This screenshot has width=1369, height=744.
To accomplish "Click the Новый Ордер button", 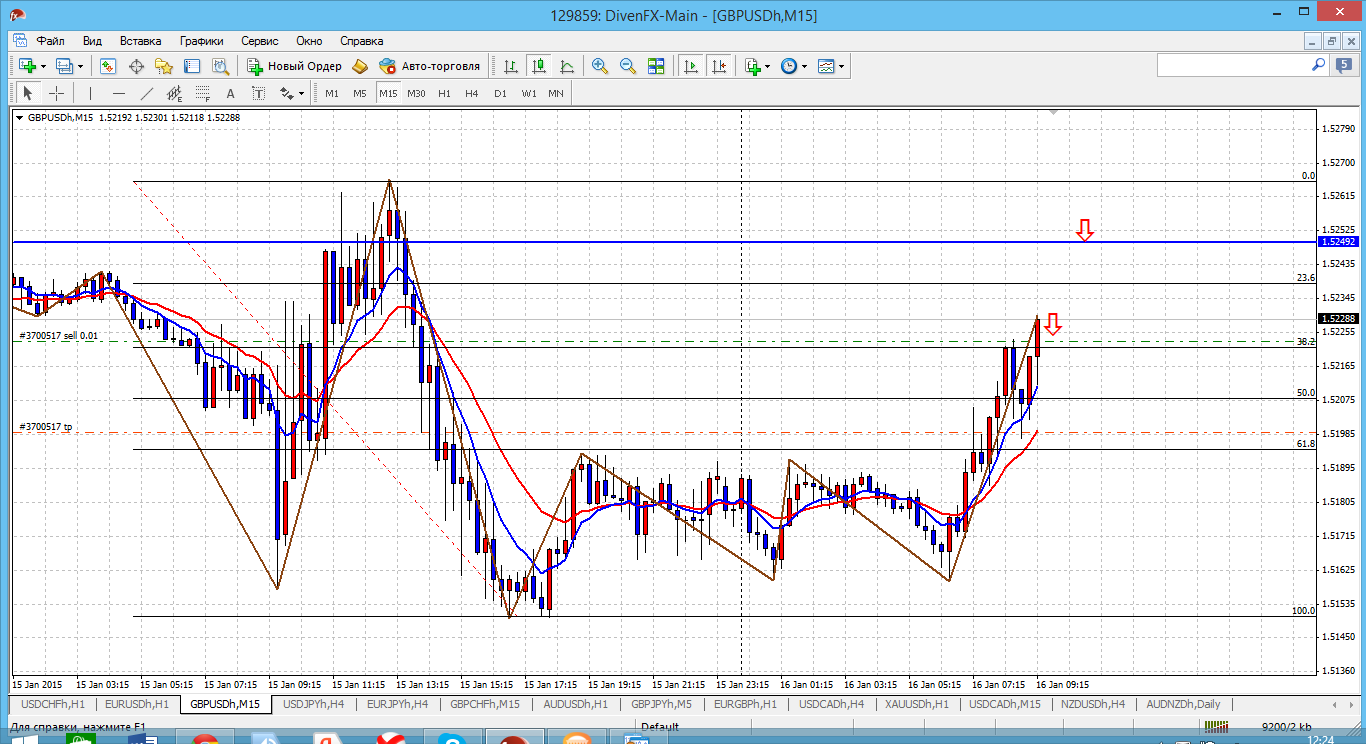I will pos(294,66).
